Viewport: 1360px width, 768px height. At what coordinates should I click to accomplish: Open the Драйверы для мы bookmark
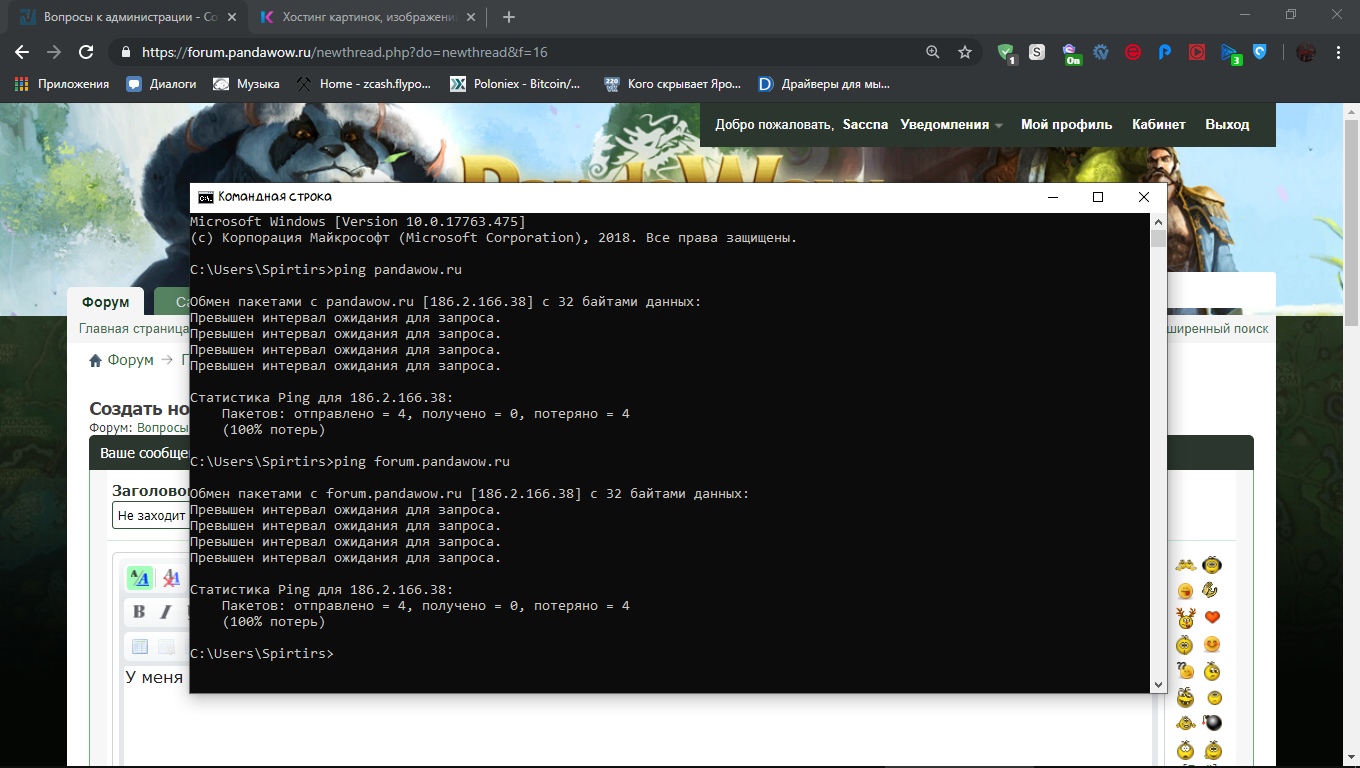(x=824, y=84)
